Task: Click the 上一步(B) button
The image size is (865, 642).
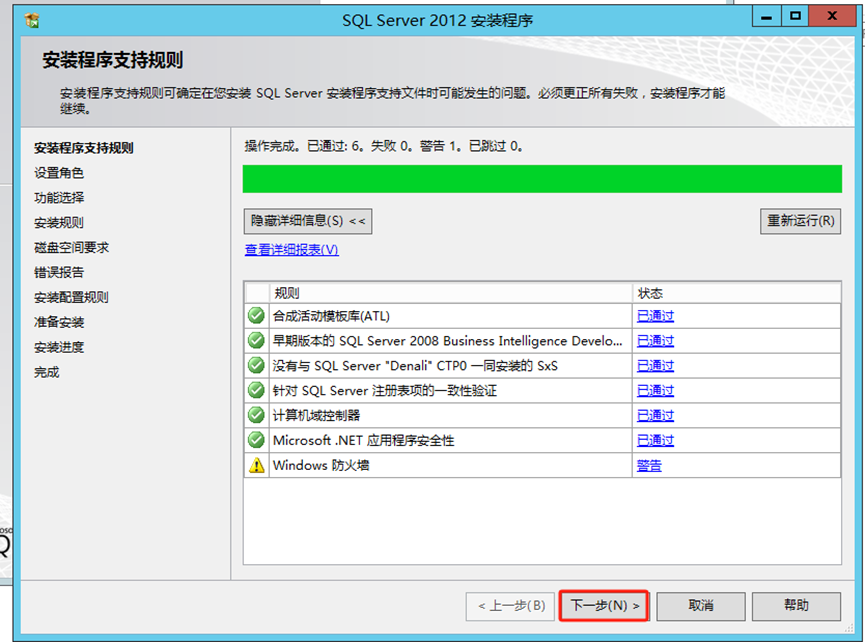Action: 510,606
